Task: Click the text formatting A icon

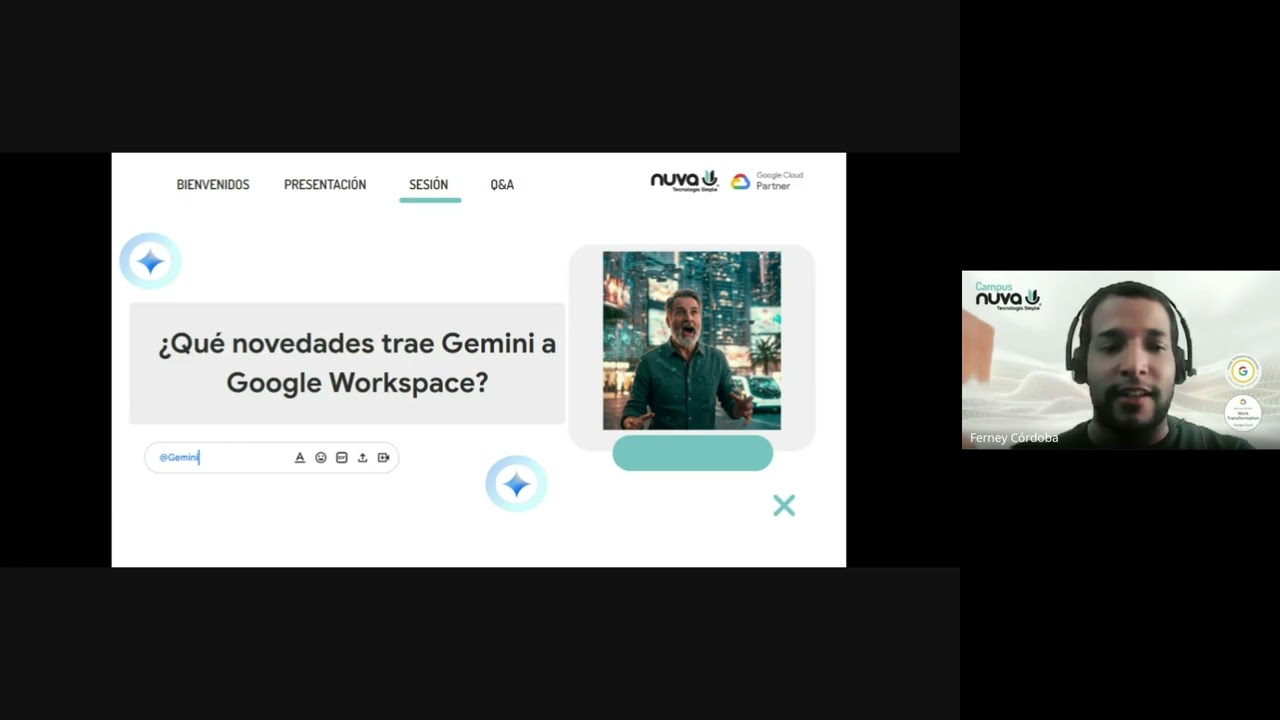Action: [x=299, y=457]
